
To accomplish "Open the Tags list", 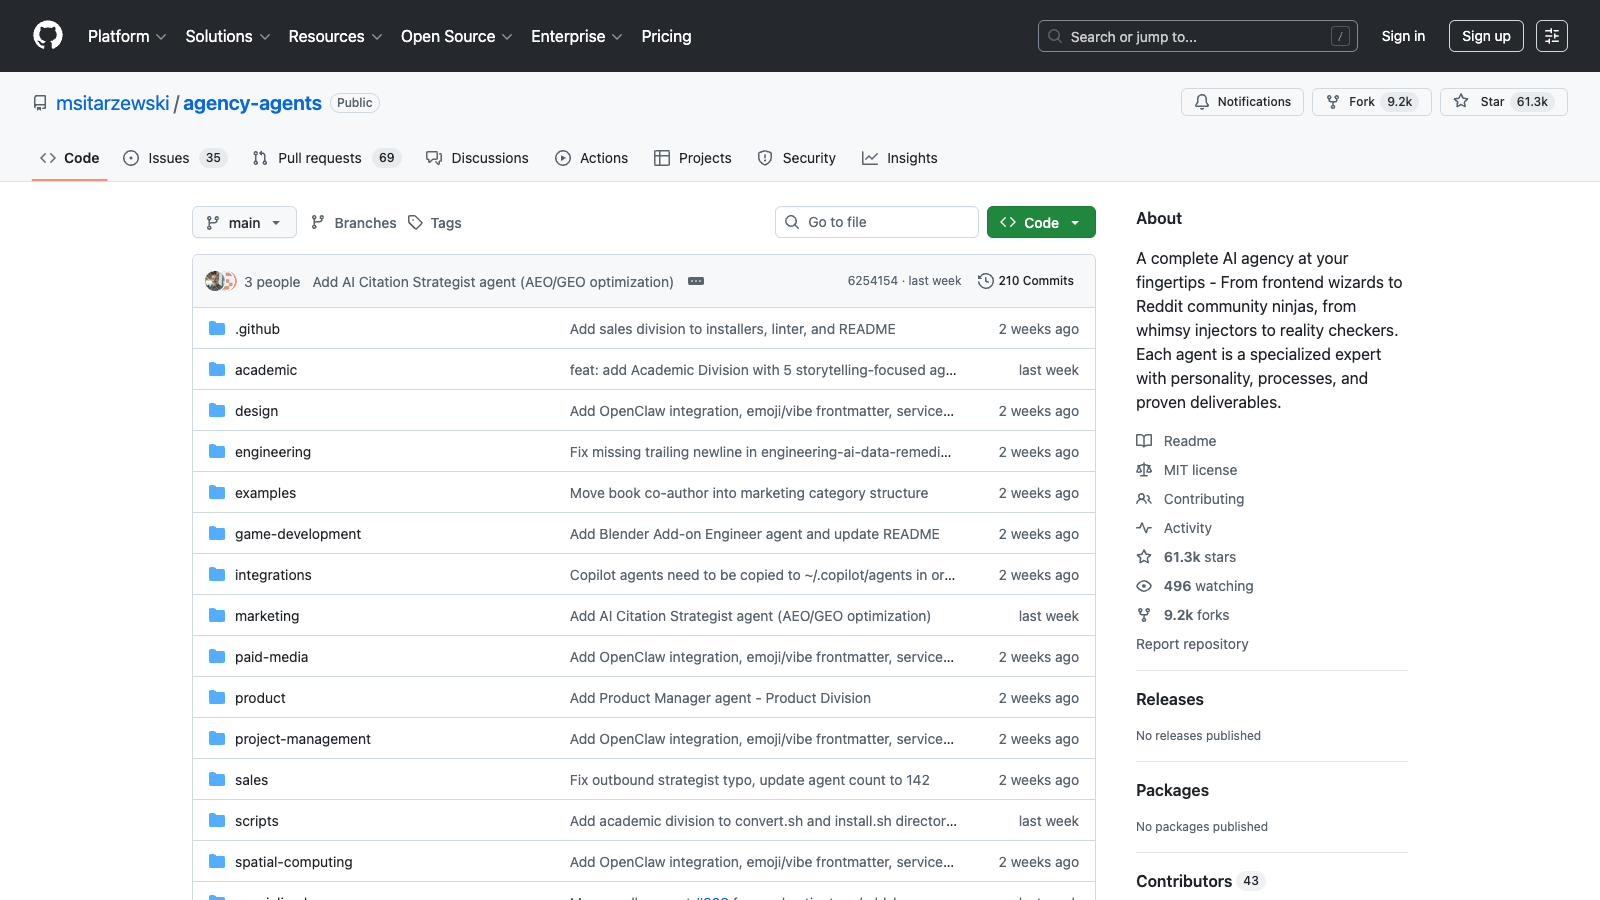I will (x=435, y=223).
